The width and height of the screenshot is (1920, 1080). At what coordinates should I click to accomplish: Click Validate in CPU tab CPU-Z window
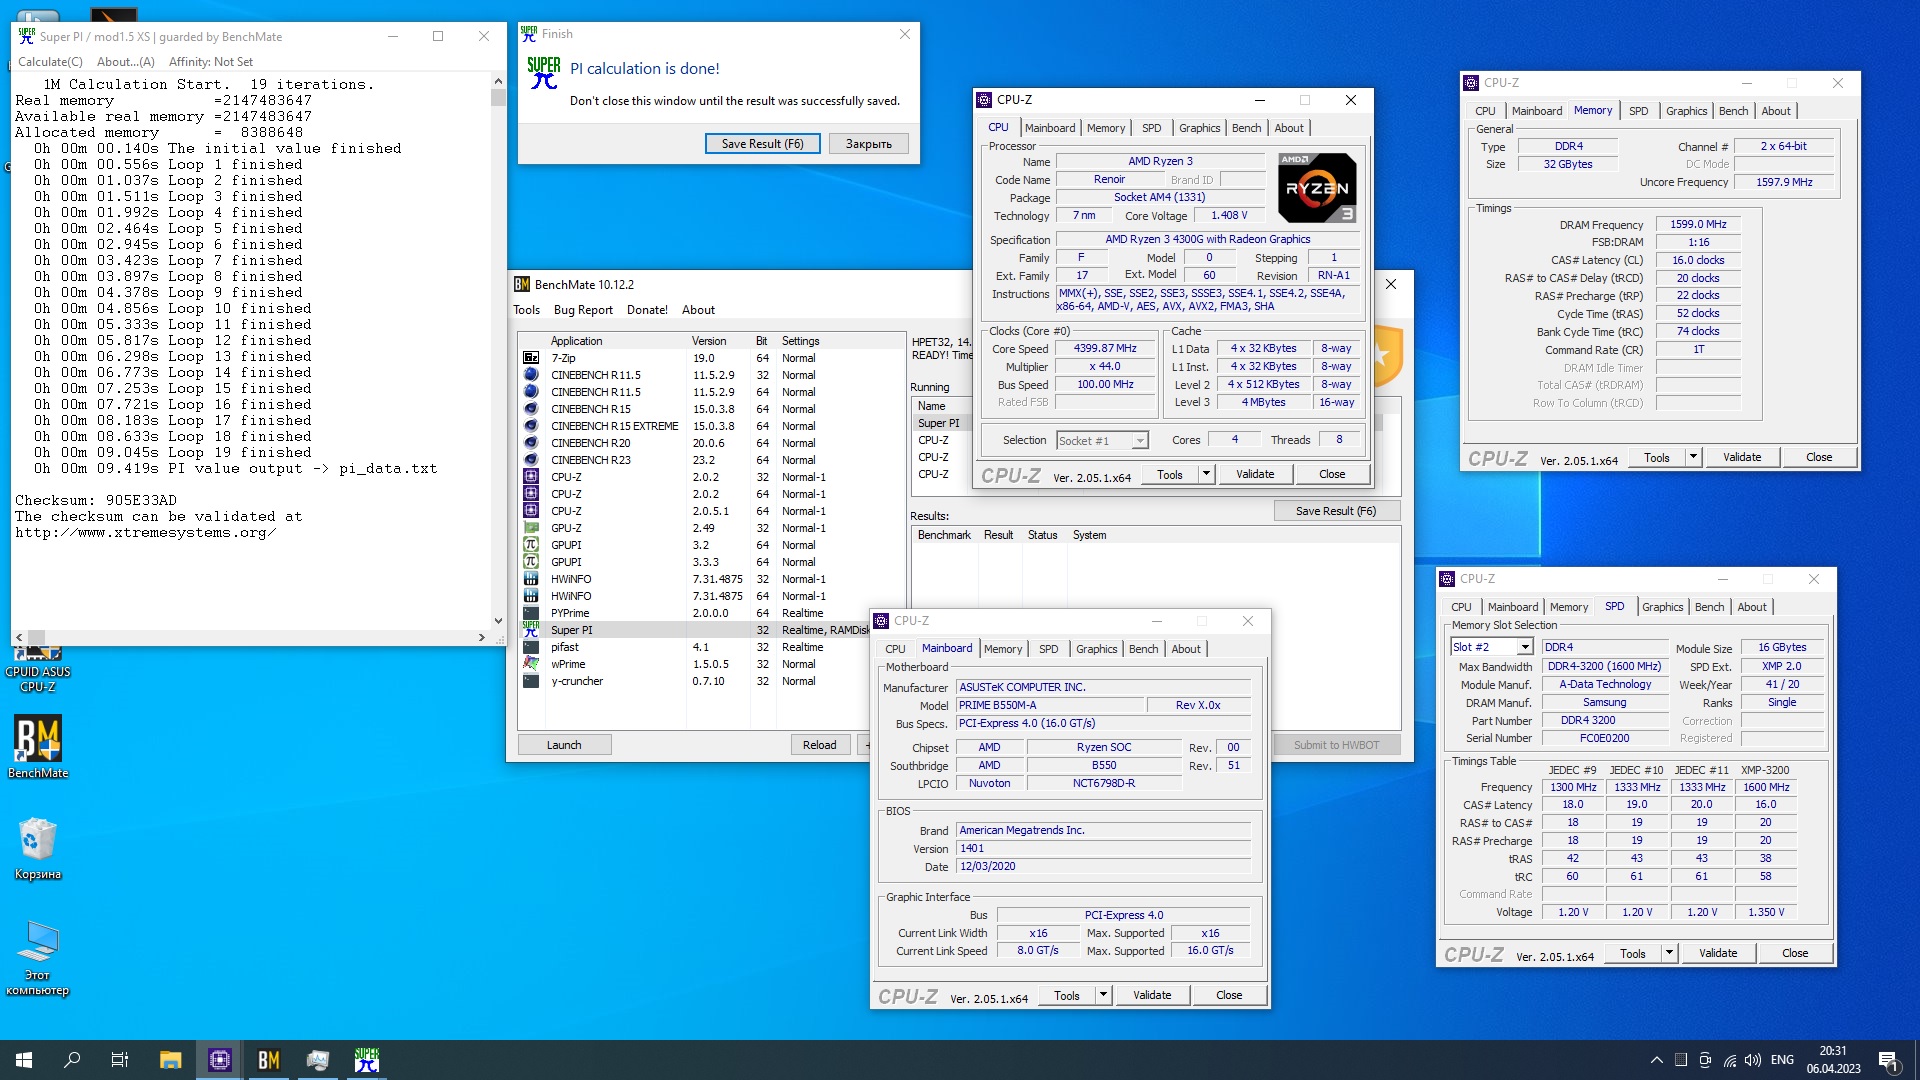pyautogui.click(x=1255, y=474)
